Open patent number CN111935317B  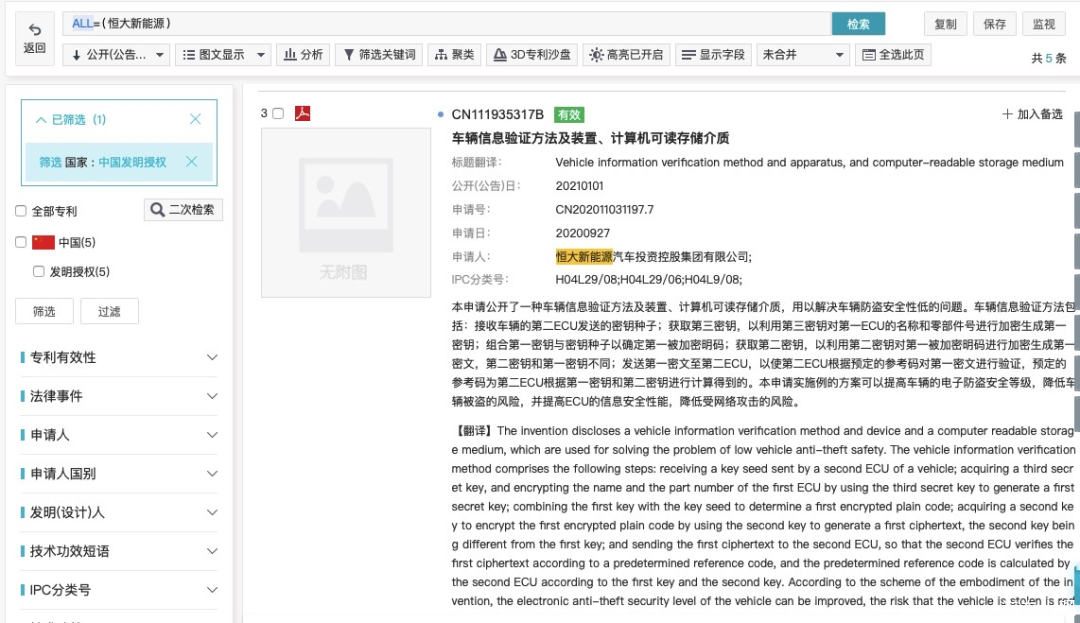(497, 114)
